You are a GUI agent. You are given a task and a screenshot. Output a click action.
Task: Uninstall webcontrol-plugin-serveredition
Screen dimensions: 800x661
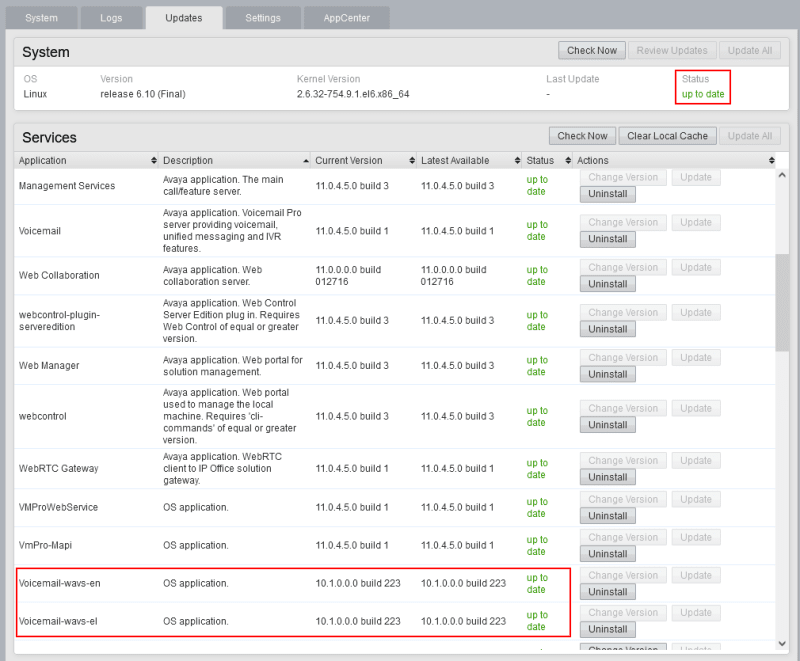(x=608, y=329)
